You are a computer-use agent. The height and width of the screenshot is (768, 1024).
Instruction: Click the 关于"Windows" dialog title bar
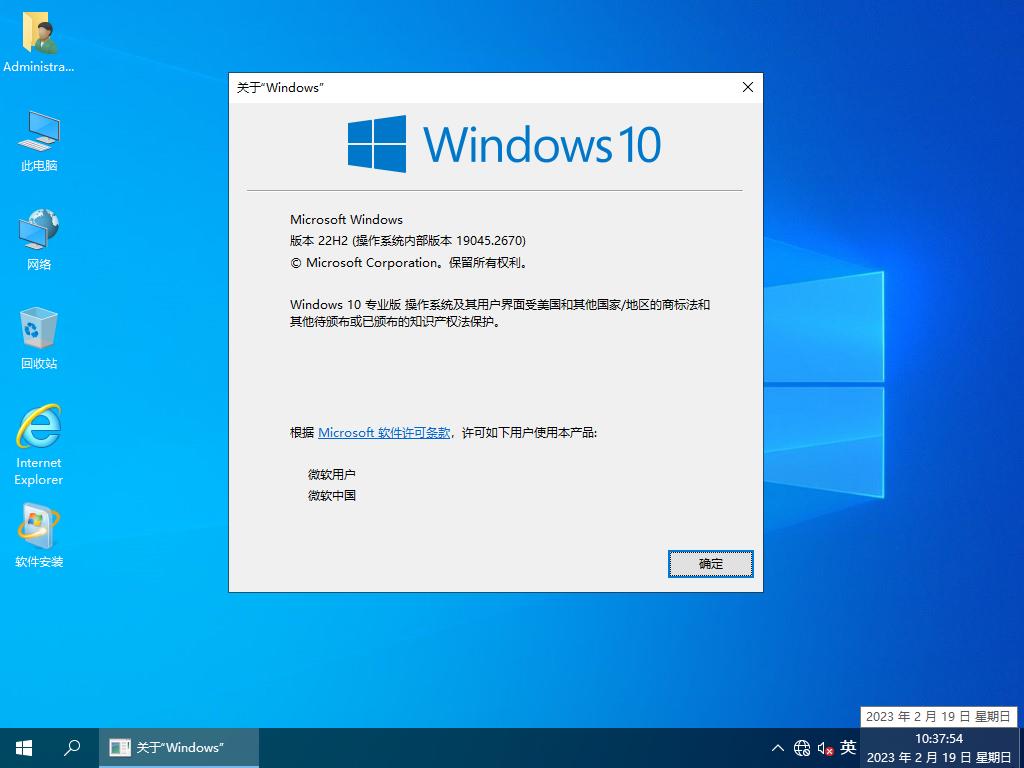tap(480, 87)
